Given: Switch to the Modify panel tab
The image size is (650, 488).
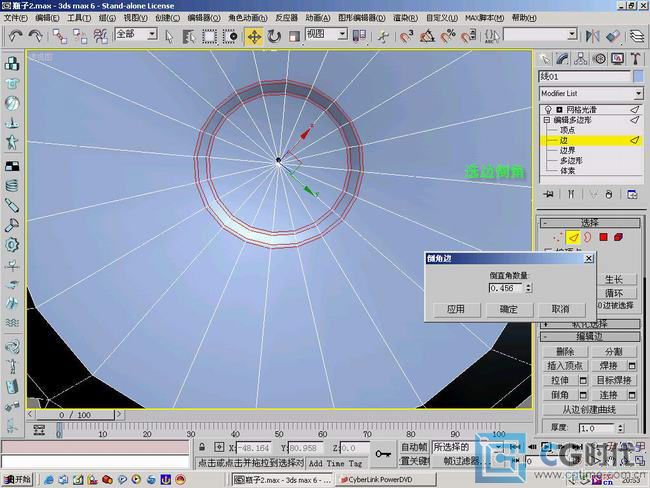Looking at the screenshot, I should [562, 59].
